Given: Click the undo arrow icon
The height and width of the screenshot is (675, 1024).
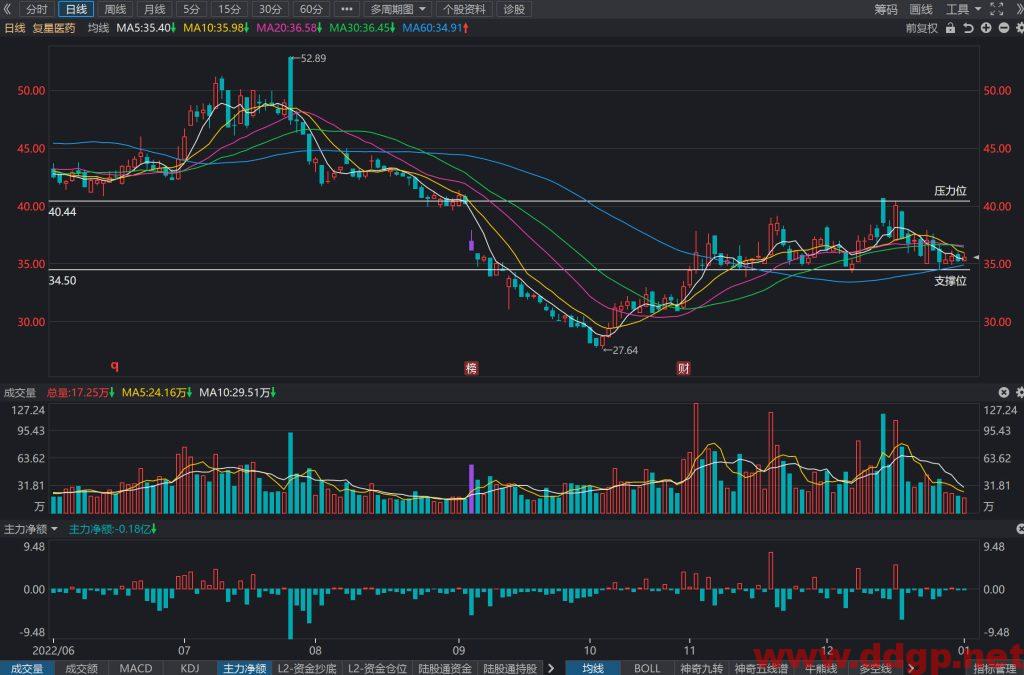Looking at the screenshot, I should [x=968, y=28].
